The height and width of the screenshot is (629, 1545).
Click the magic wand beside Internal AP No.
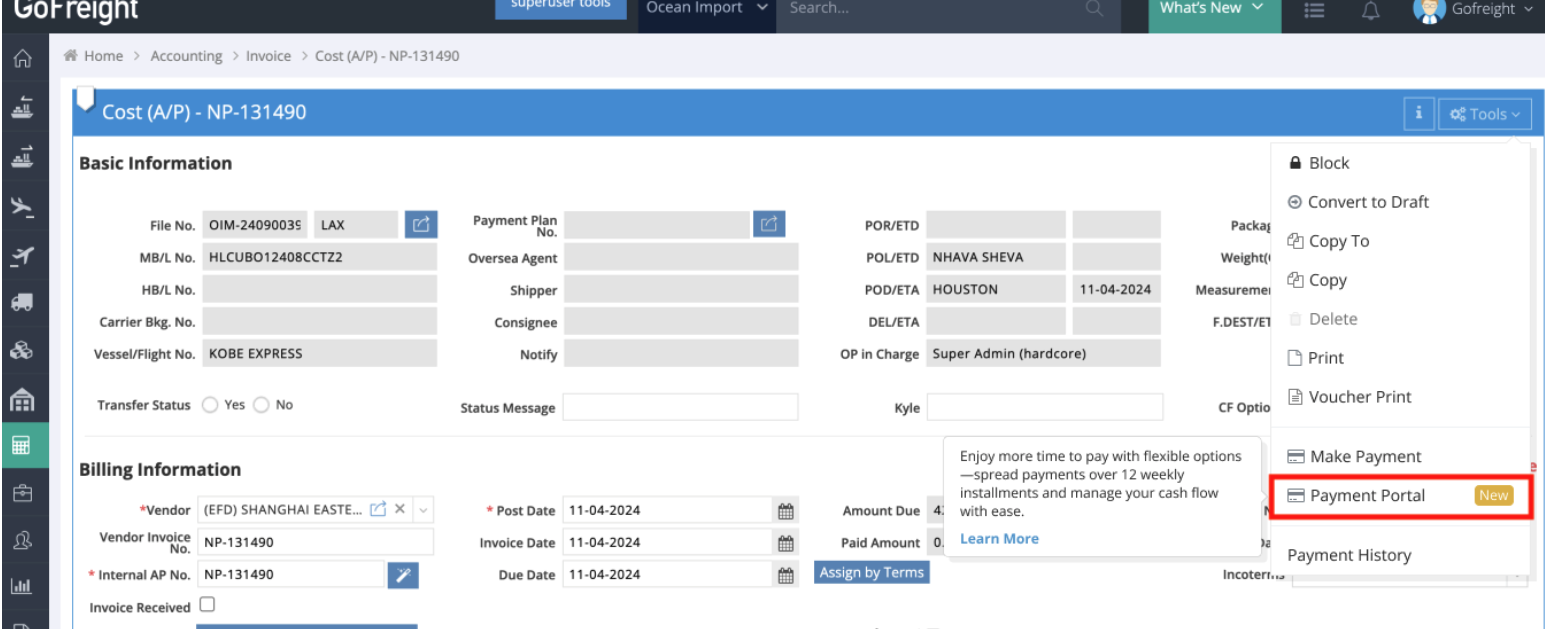pyautogui.click(x=401, y=574)
